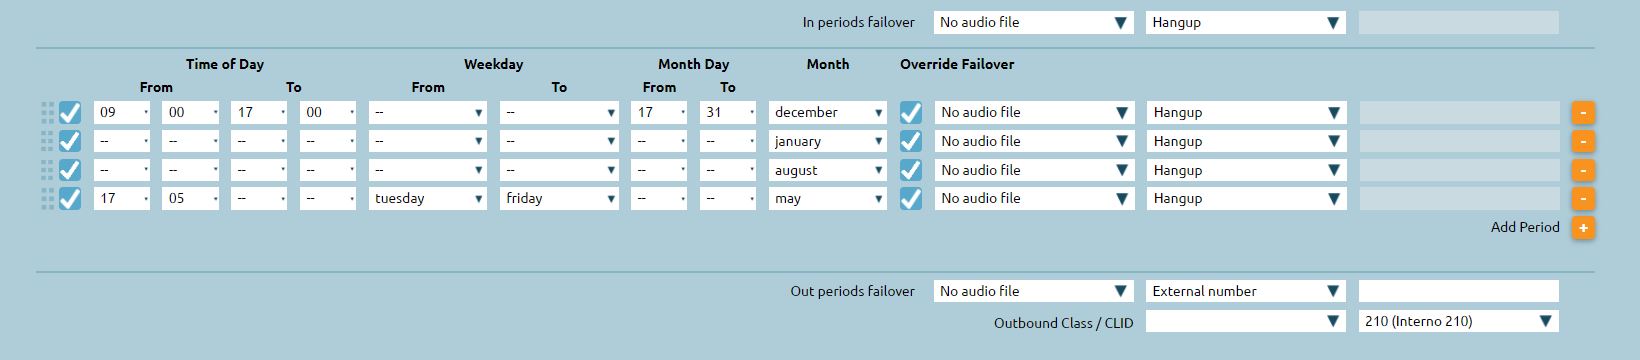Remove the may period row
Screen dimensions: 1640x360
coord(1582,199)
